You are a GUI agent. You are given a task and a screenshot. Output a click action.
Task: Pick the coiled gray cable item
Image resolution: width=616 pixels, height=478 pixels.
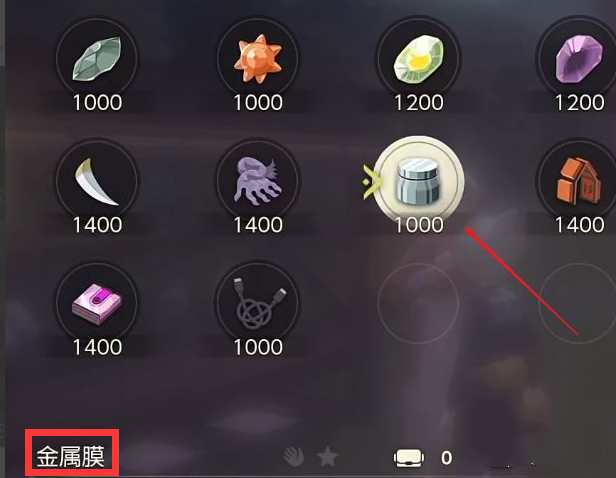(258, 303)
